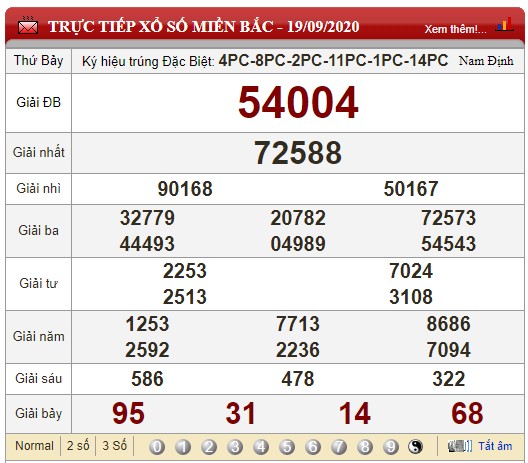Switch to 2 số view

coord(78,446)
